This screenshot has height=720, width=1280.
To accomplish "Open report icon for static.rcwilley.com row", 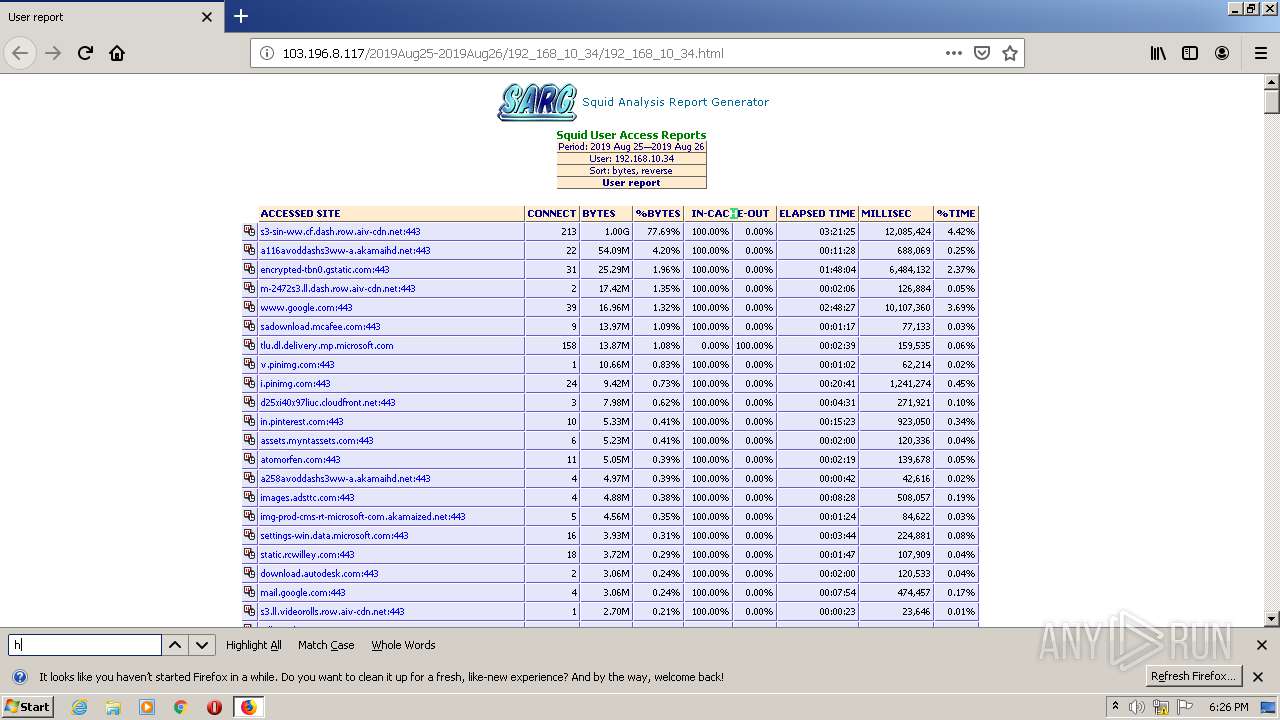I will pos(250,554).
